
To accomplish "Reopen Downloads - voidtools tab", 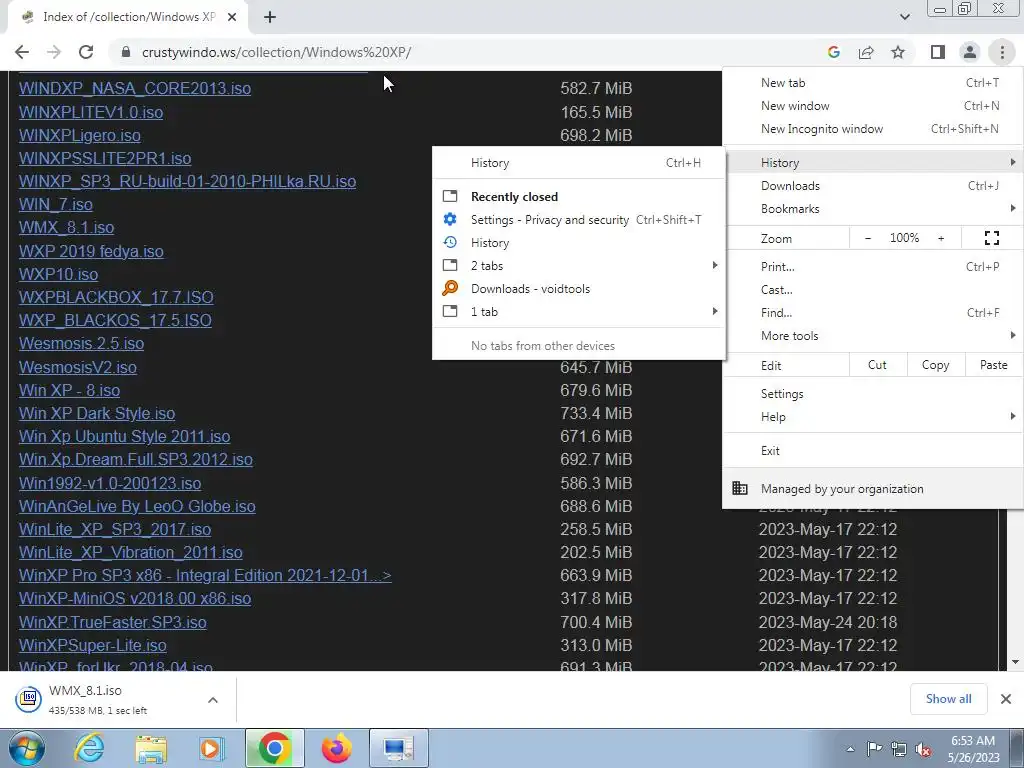I will coord(579,288).
